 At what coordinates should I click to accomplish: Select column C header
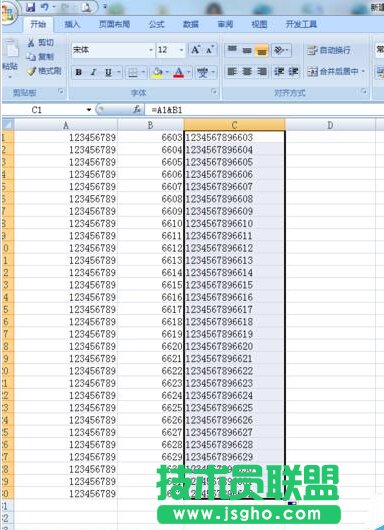pos(235,125)
